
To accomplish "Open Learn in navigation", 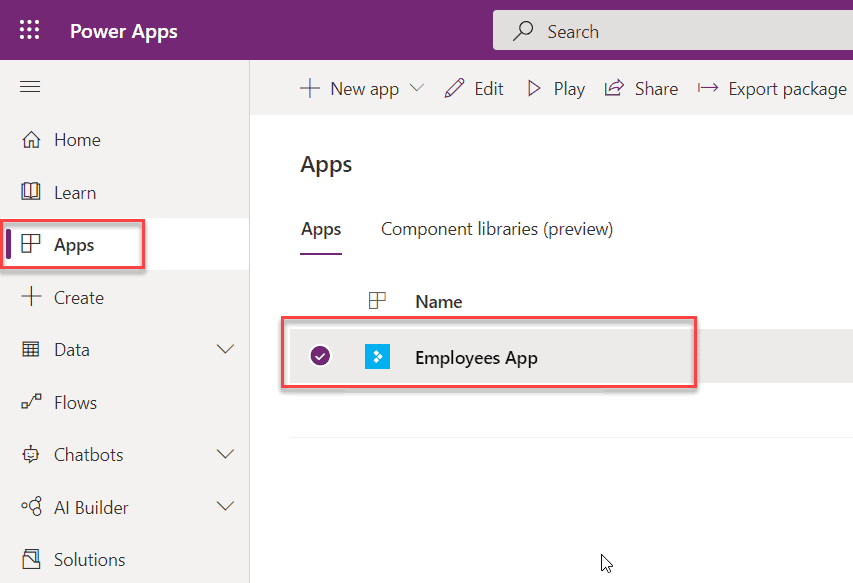I will click(75, 193).
